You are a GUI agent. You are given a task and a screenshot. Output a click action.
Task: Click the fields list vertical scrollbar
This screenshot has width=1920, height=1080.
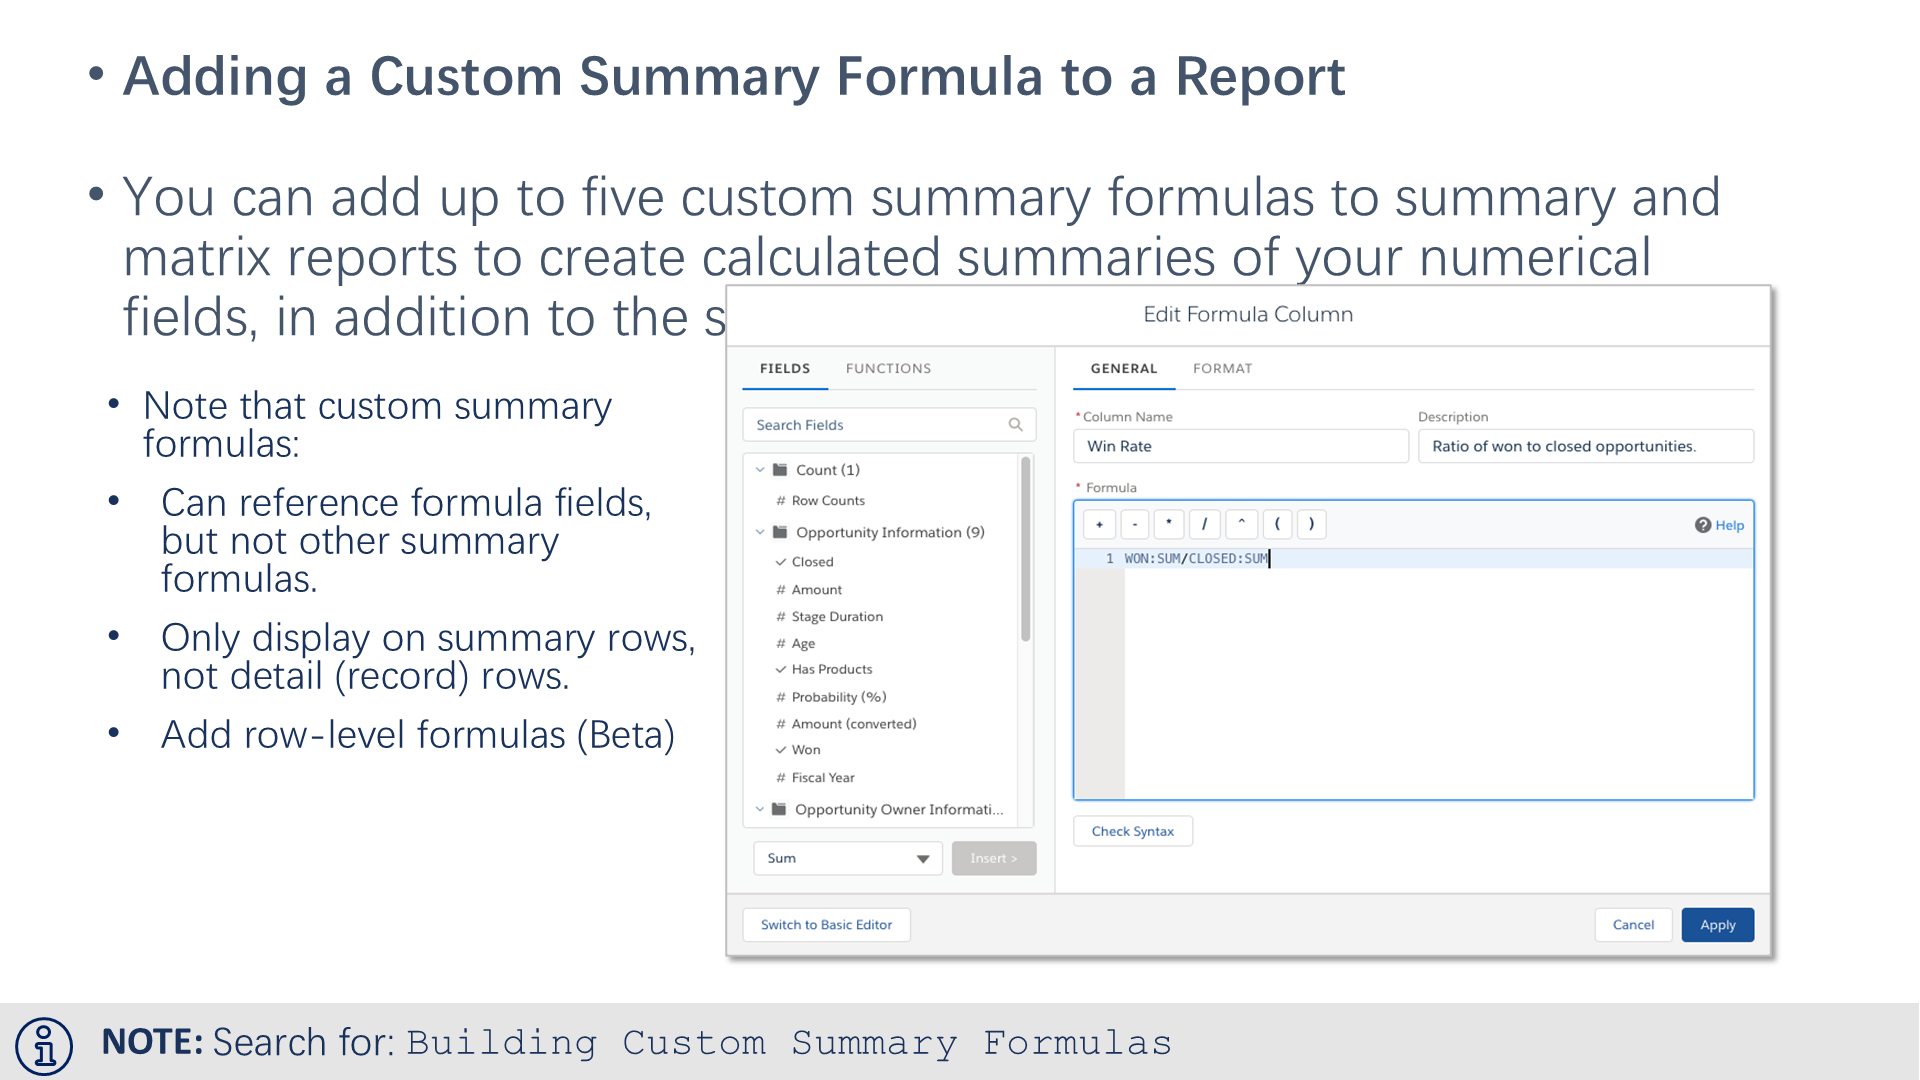click(1025, 549)
